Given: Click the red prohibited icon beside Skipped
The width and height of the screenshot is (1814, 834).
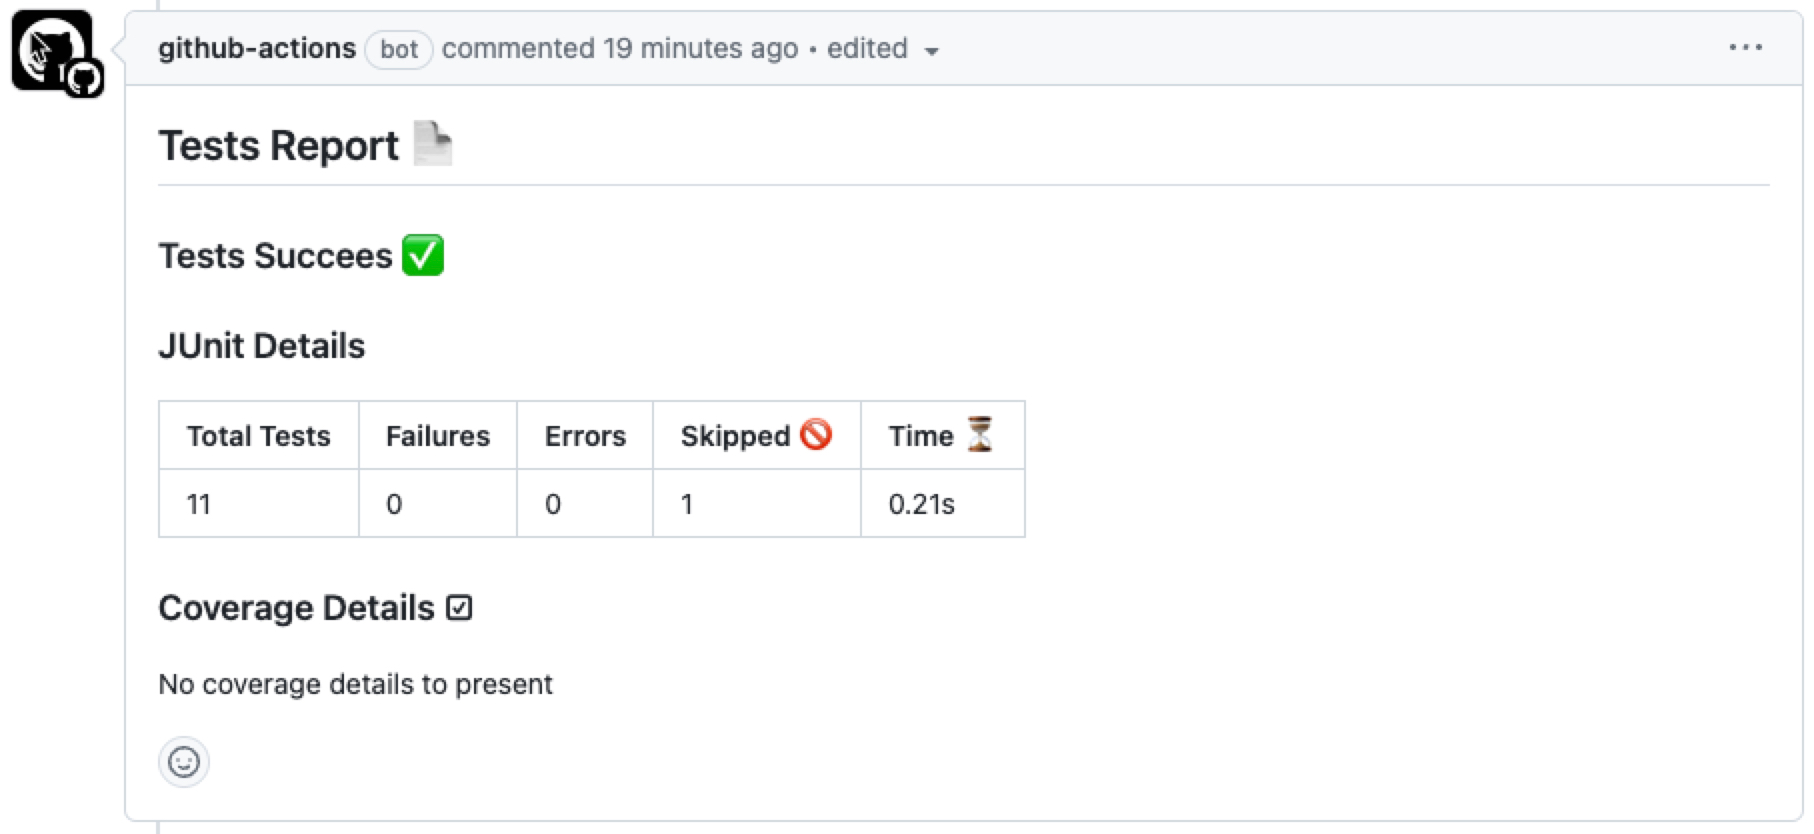Looking at the screenshot, I should click(816, 435).
